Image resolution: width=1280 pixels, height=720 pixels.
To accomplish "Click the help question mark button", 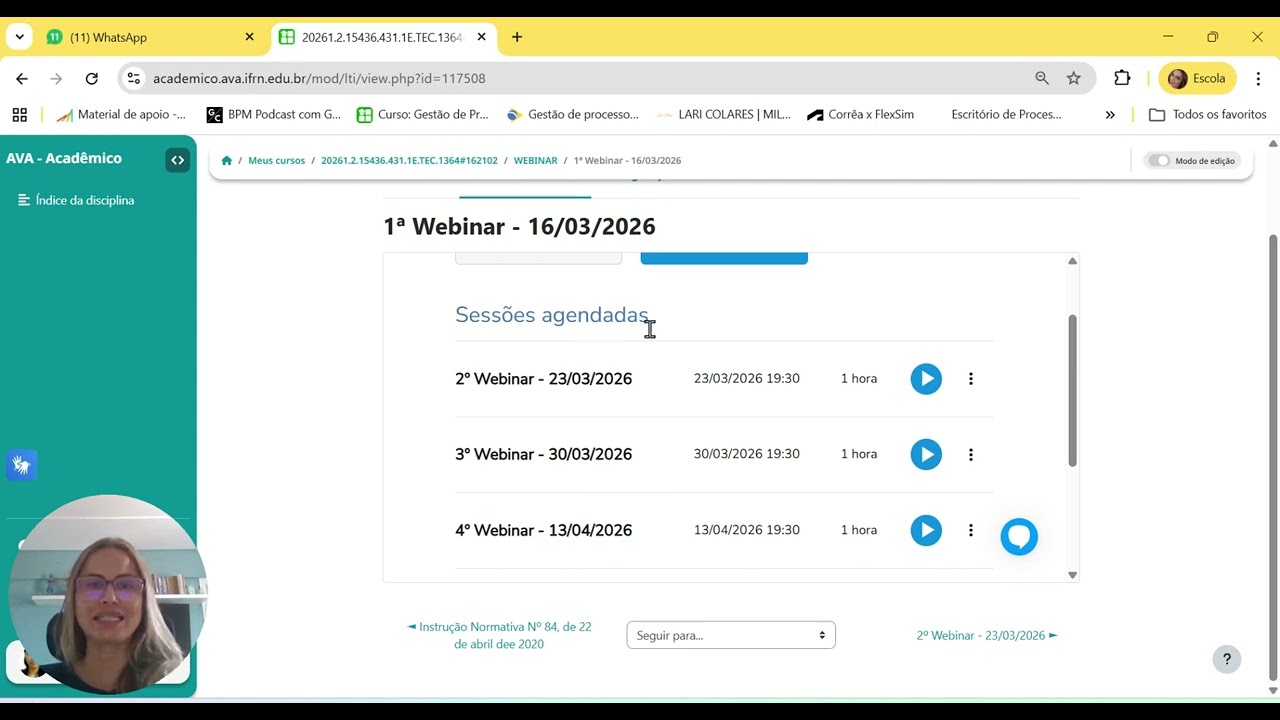I will [x=1227, y=660].
